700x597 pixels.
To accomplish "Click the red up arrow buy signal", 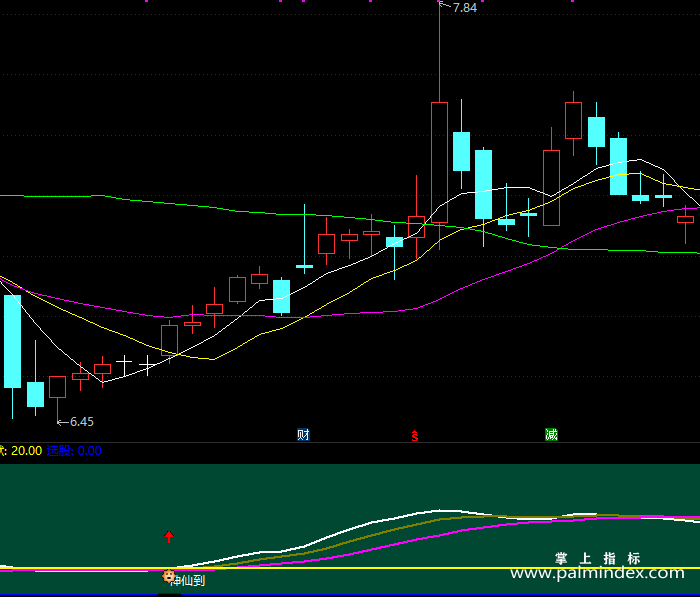I will tap(169, 536).
